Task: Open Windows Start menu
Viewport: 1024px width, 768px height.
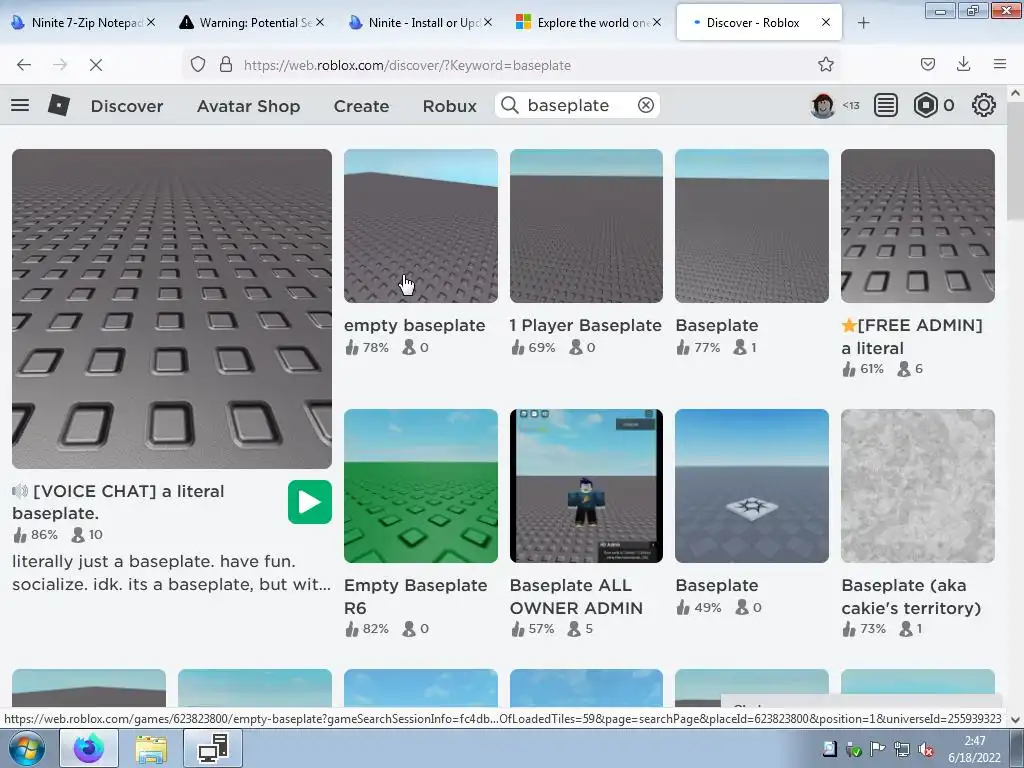Action: click(x=27, y=748)
